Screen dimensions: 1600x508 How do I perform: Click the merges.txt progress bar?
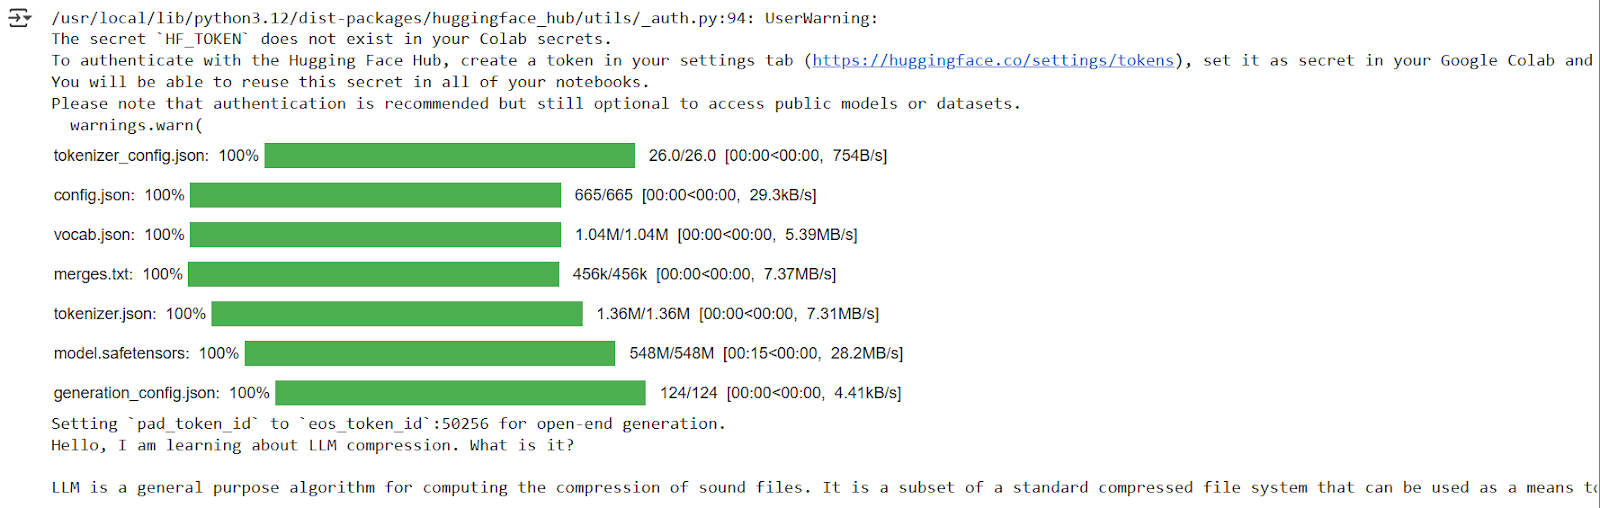click(x=373, y=274)
